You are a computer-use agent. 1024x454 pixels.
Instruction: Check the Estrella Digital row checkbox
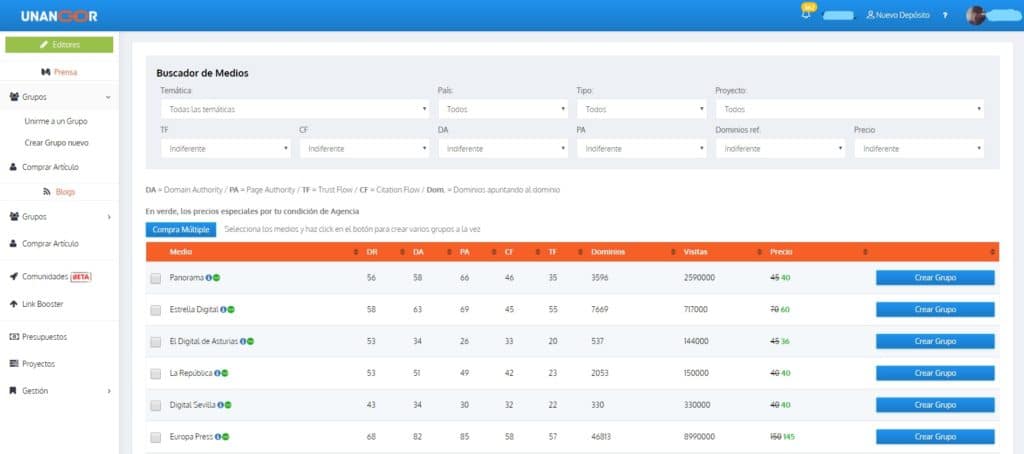point(155,310)
